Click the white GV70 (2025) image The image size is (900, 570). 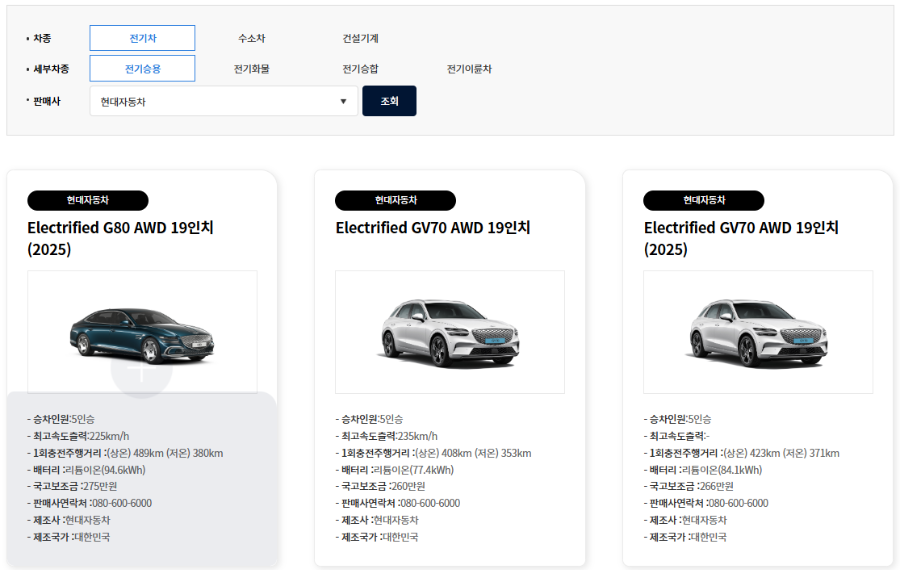point(758,332)
